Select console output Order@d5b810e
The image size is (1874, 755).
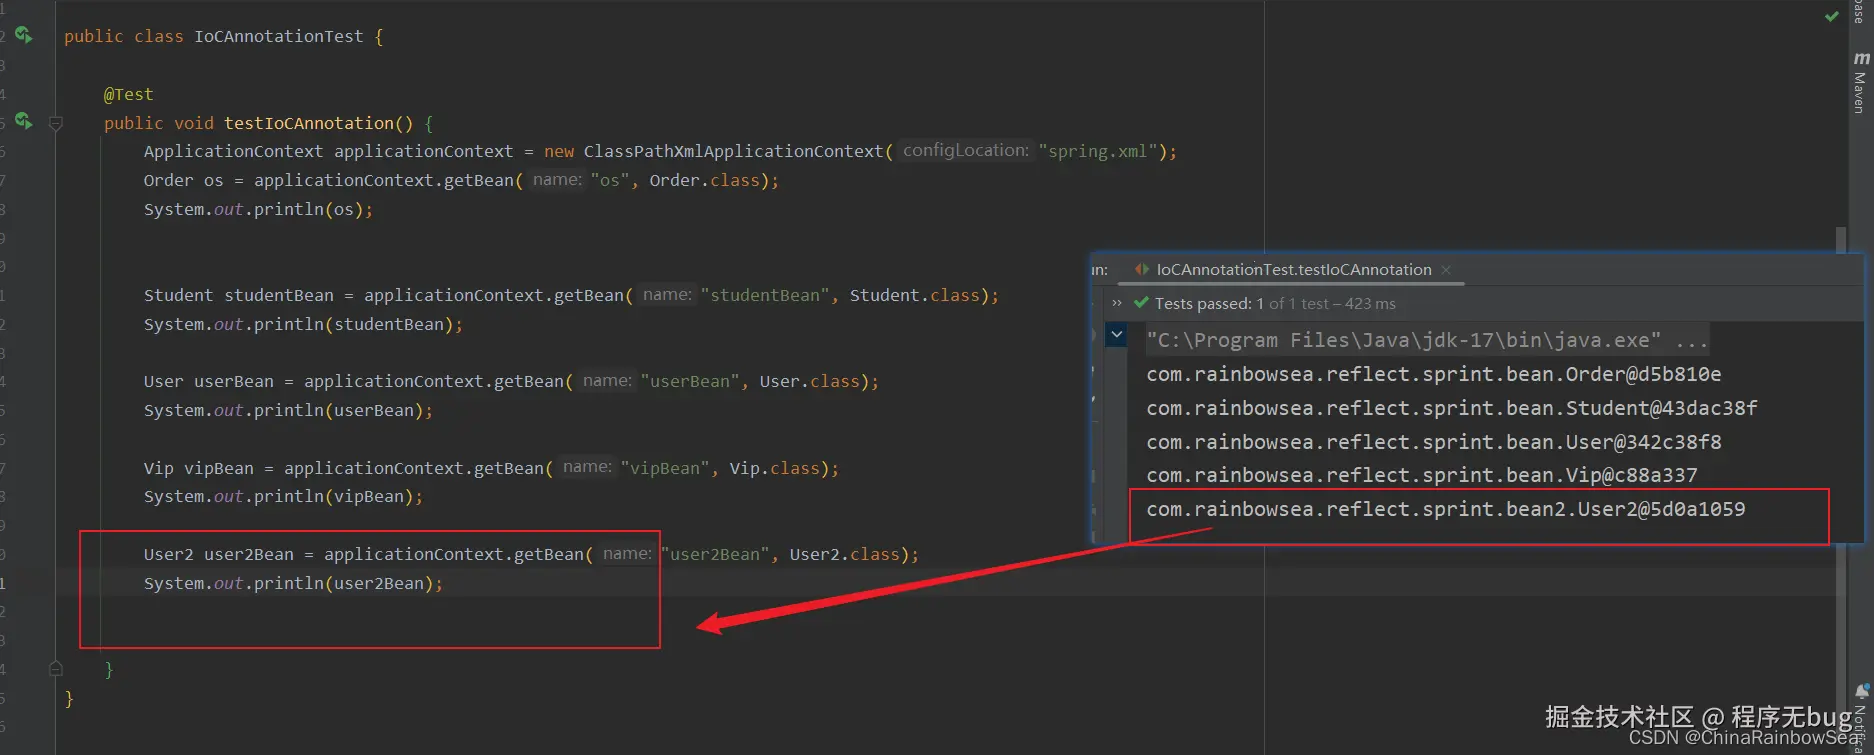click(1434, 375)
